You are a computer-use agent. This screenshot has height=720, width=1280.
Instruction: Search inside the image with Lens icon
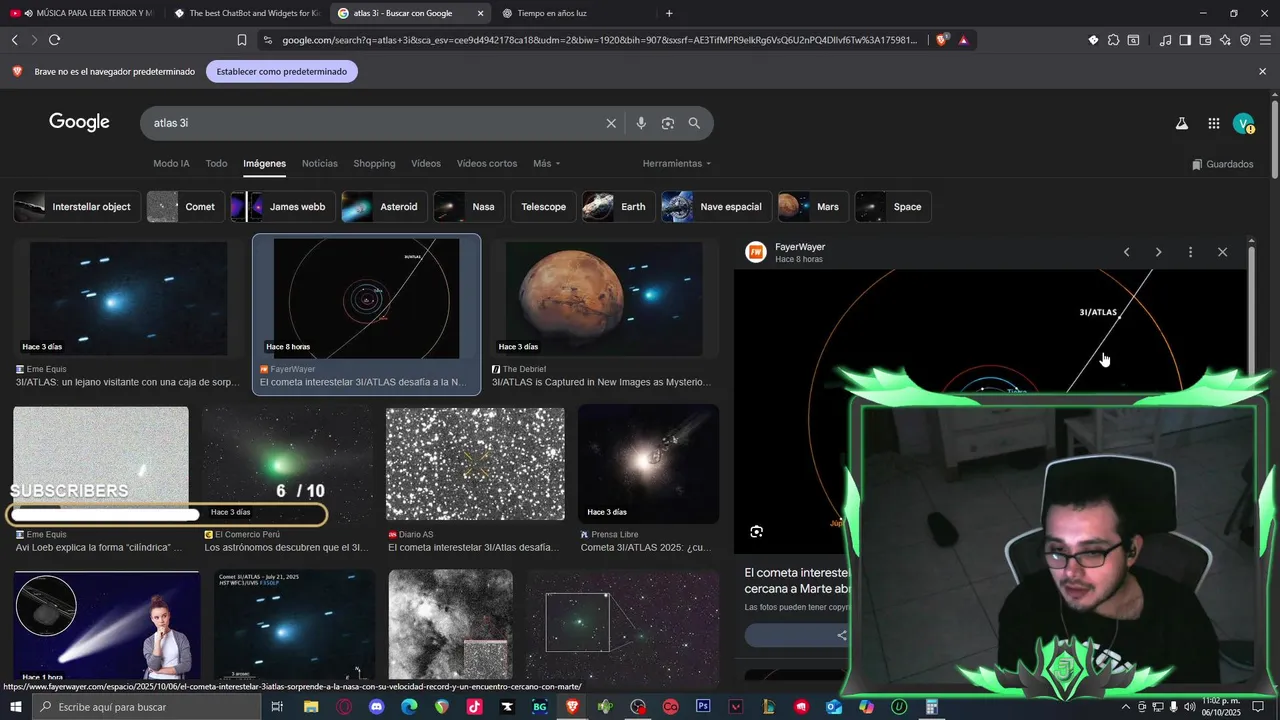click(757, 532)
